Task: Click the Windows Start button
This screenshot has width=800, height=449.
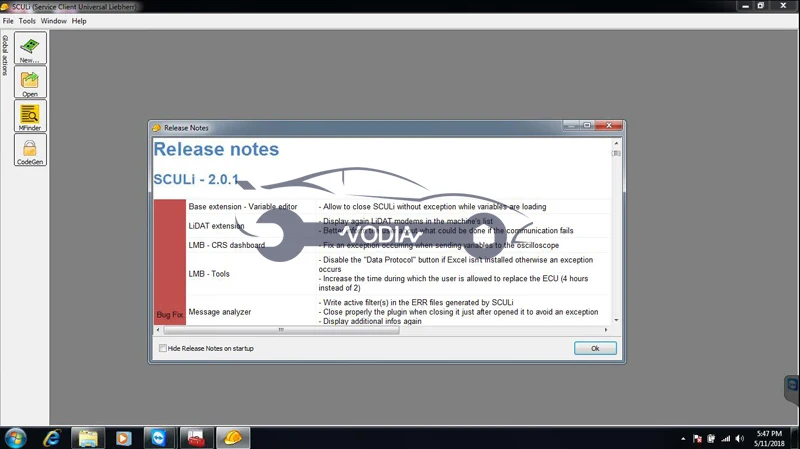Action: pyautogui.click(x=16, y=438)
